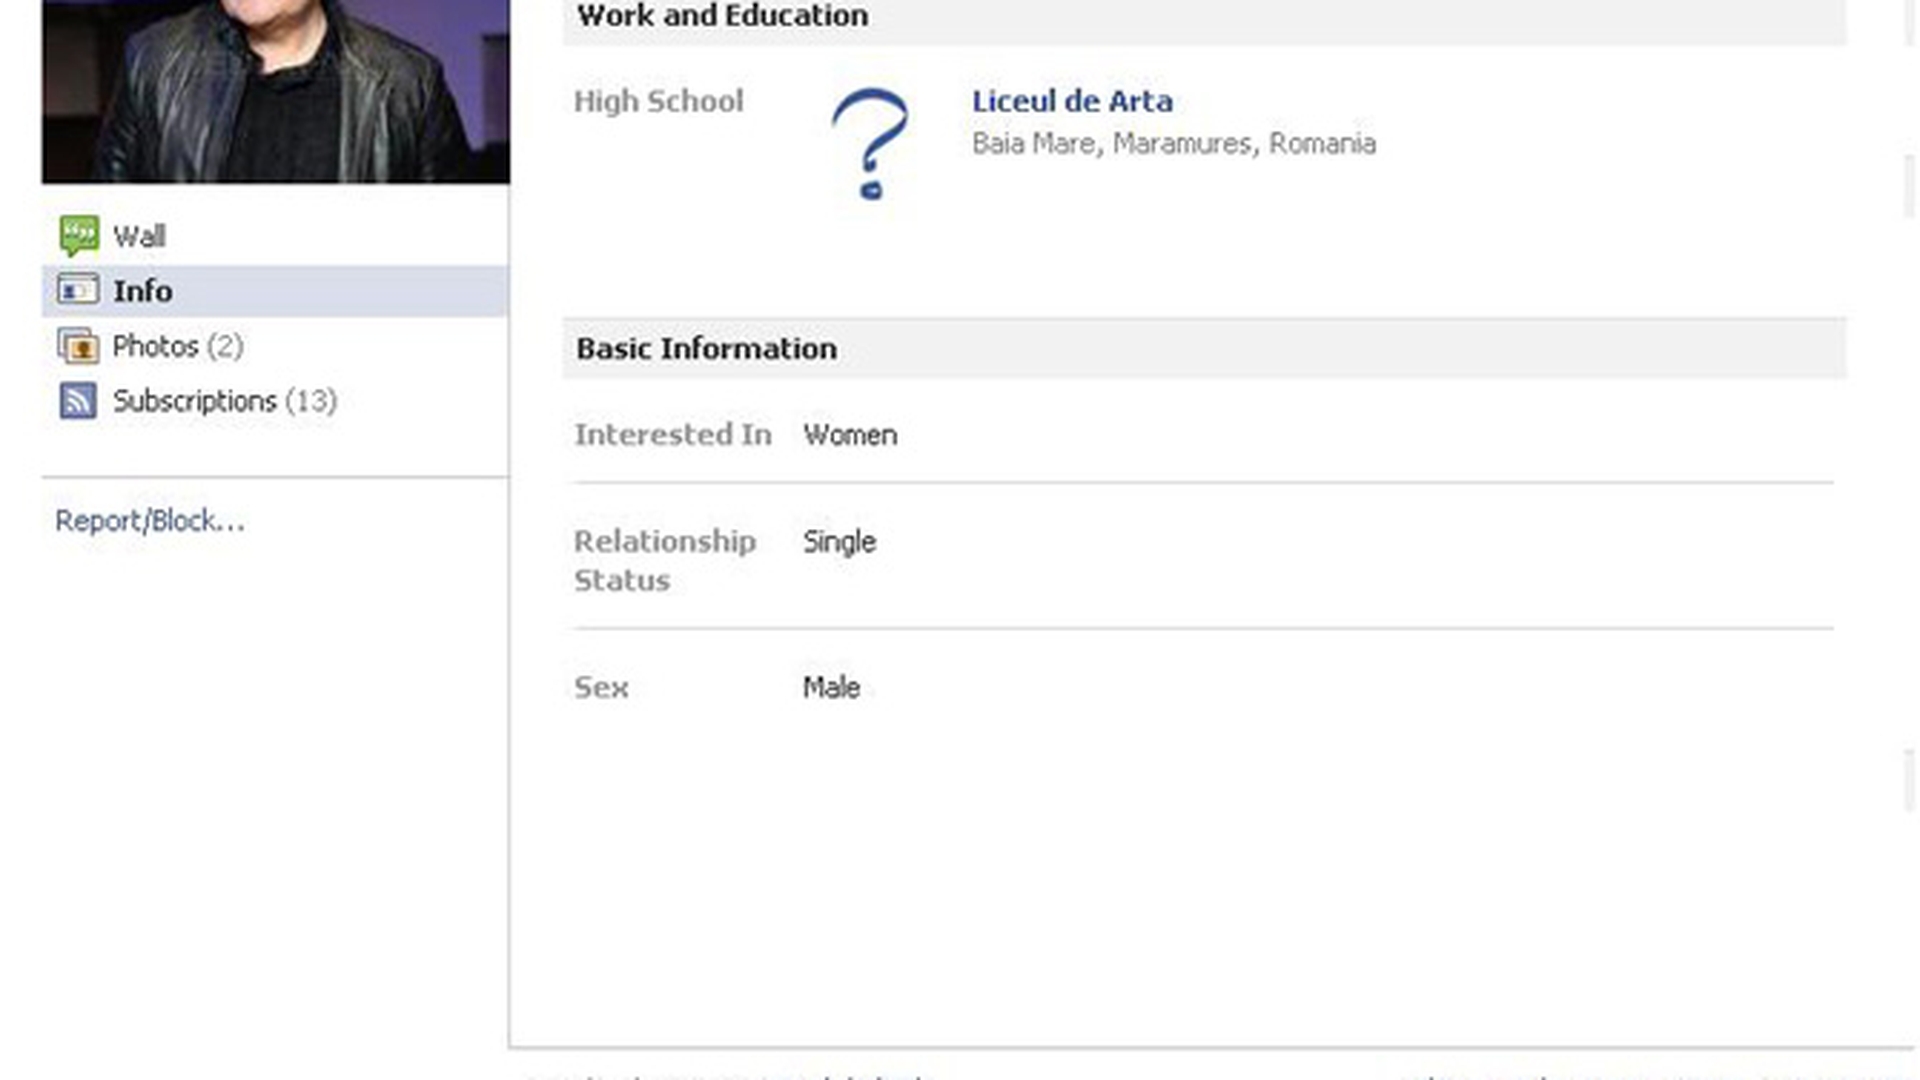Open the Liceul de Arta page link

point(1072,101)
